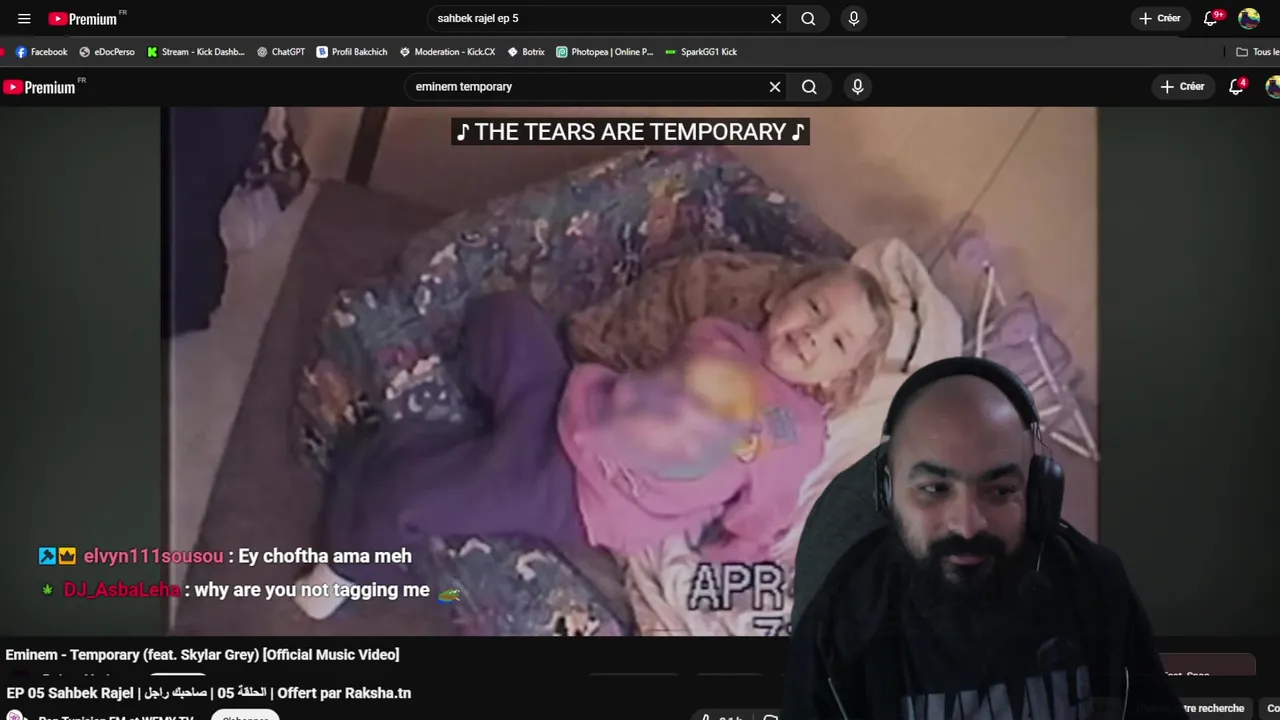
Task: Open the 'Photopea | Online P...' bookmark
Action: pos(605,52)
